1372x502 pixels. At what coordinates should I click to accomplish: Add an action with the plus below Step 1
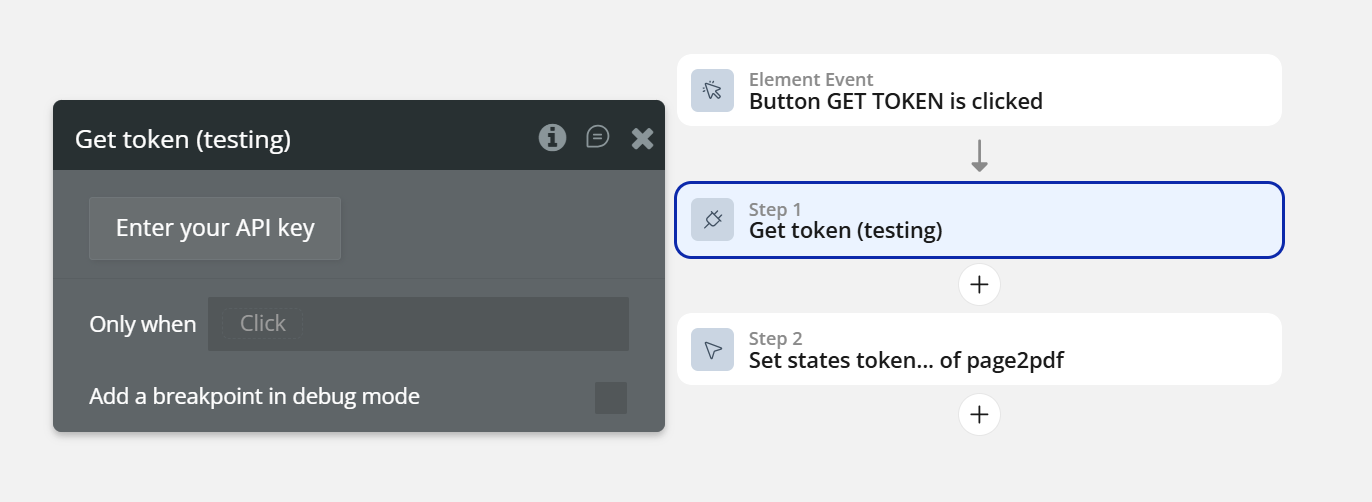[x=979, y=285]
